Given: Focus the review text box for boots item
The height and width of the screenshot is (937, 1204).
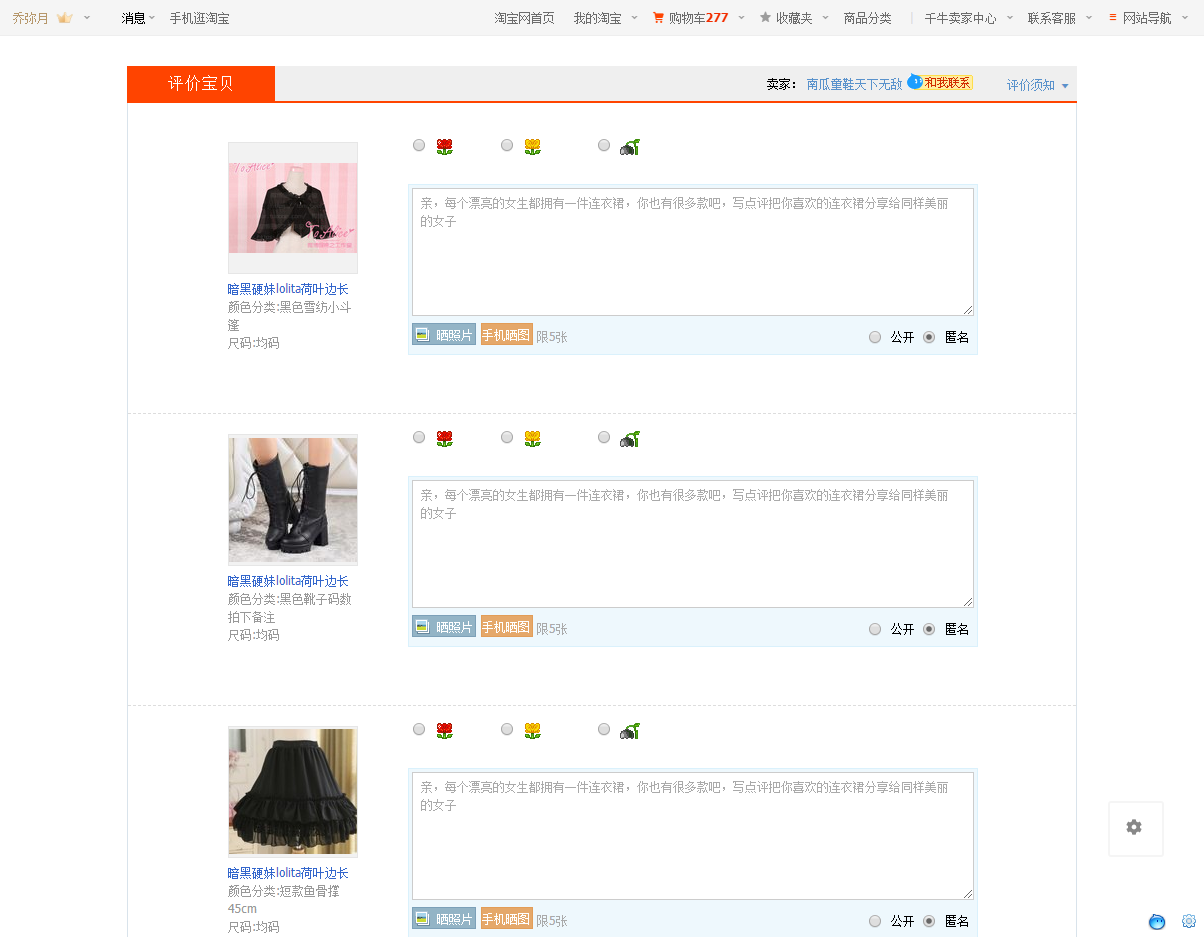Looking at the screenshot, I should (x=693, y=544).
